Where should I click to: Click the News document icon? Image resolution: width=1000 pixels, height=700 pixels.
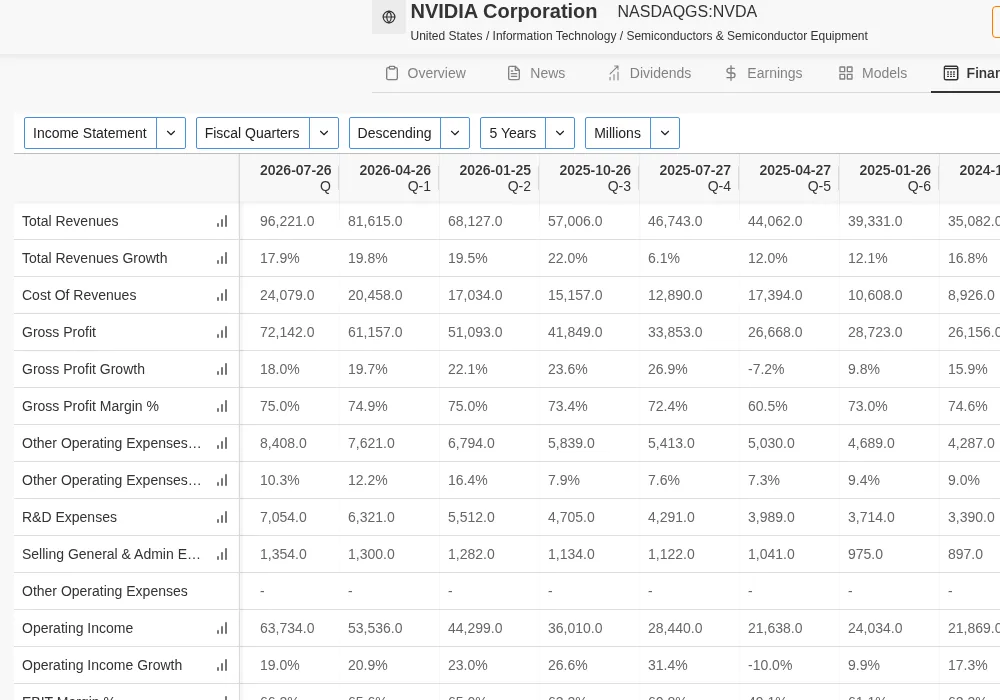[513, 73]
